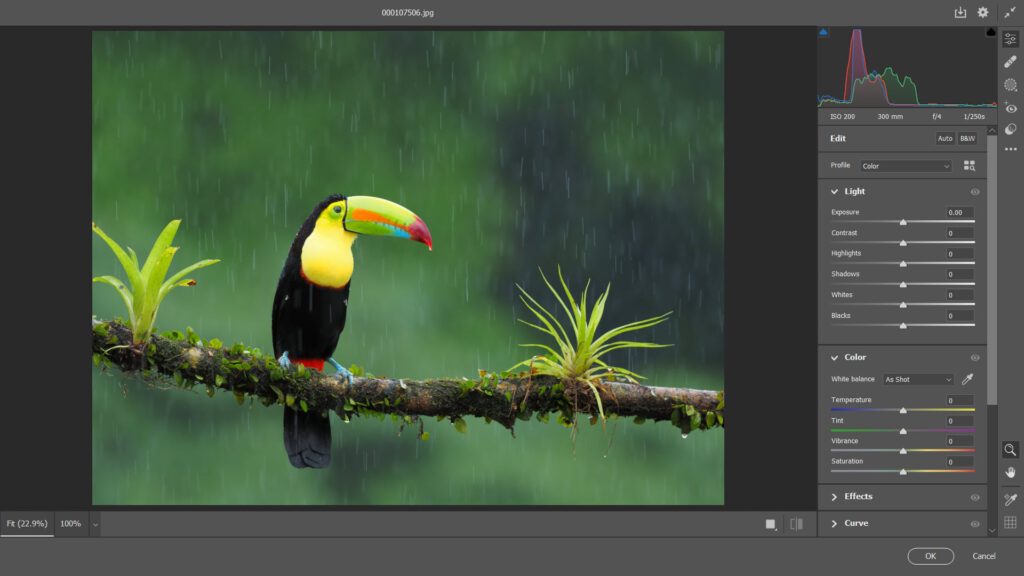Toggle Light panel visibility eye

pos(974,192)
